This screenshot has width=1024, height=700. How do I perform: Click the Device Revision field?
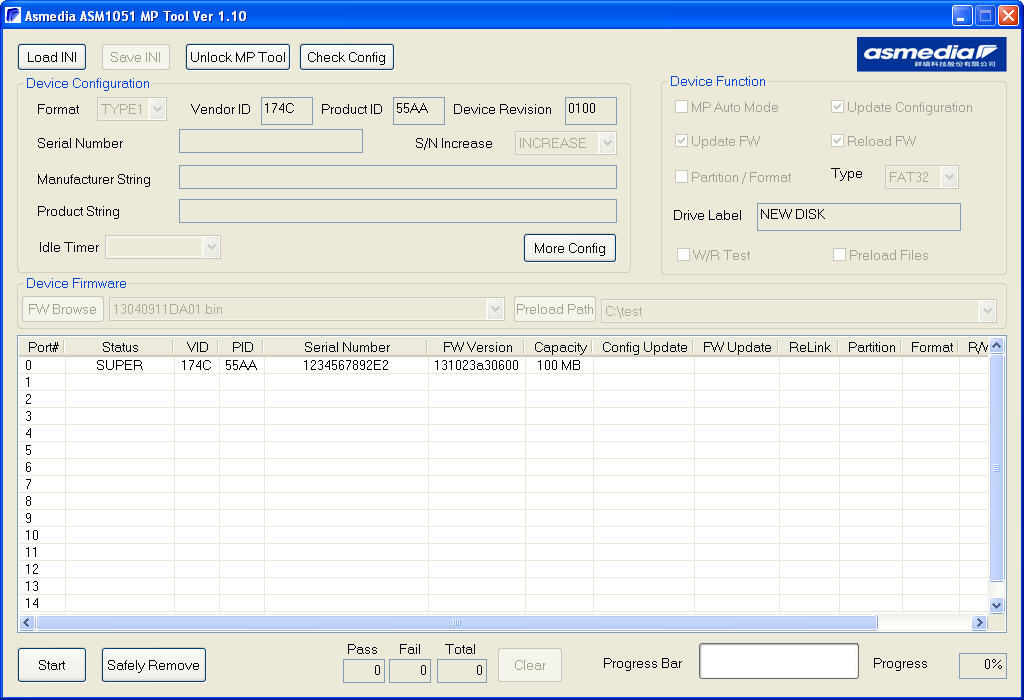tap(590, 110)
